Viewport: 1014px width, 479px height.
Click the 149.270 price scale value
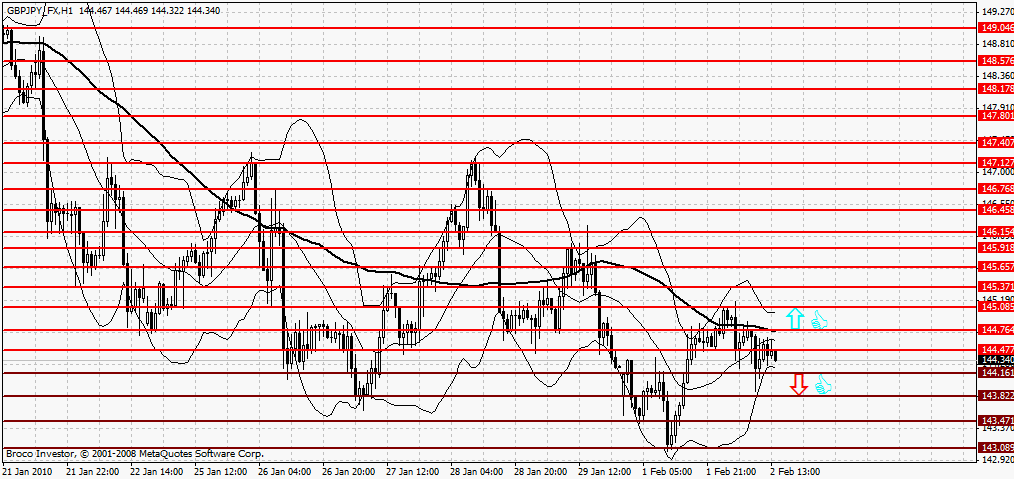(x=997, y=12)
